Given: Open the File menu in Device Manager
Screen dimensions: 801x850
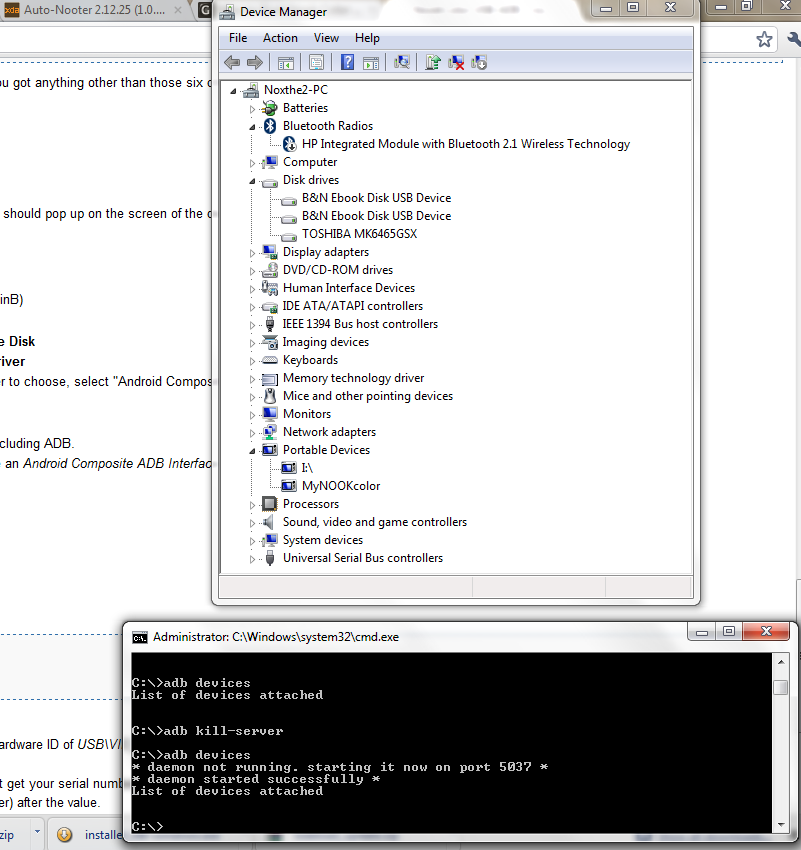Looking at the screenshot, I should click(x=238, y=38).
